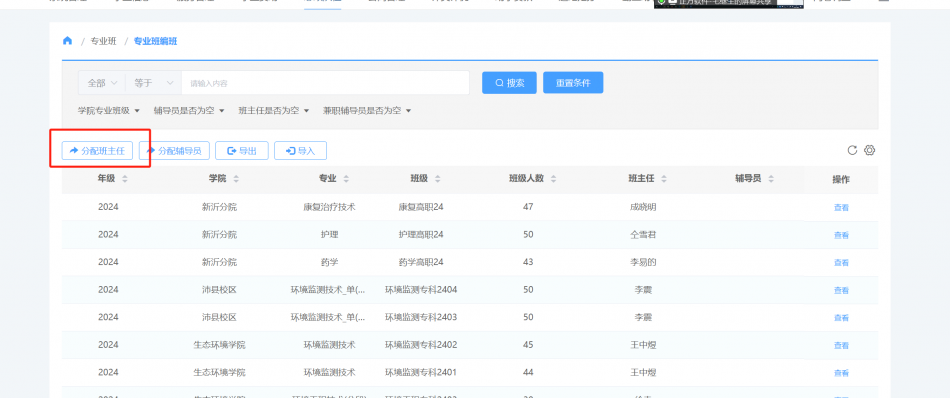Sort by 学院 column arrows
The height and width of the screenshot is (398, 950).
[x=236, y=179]
